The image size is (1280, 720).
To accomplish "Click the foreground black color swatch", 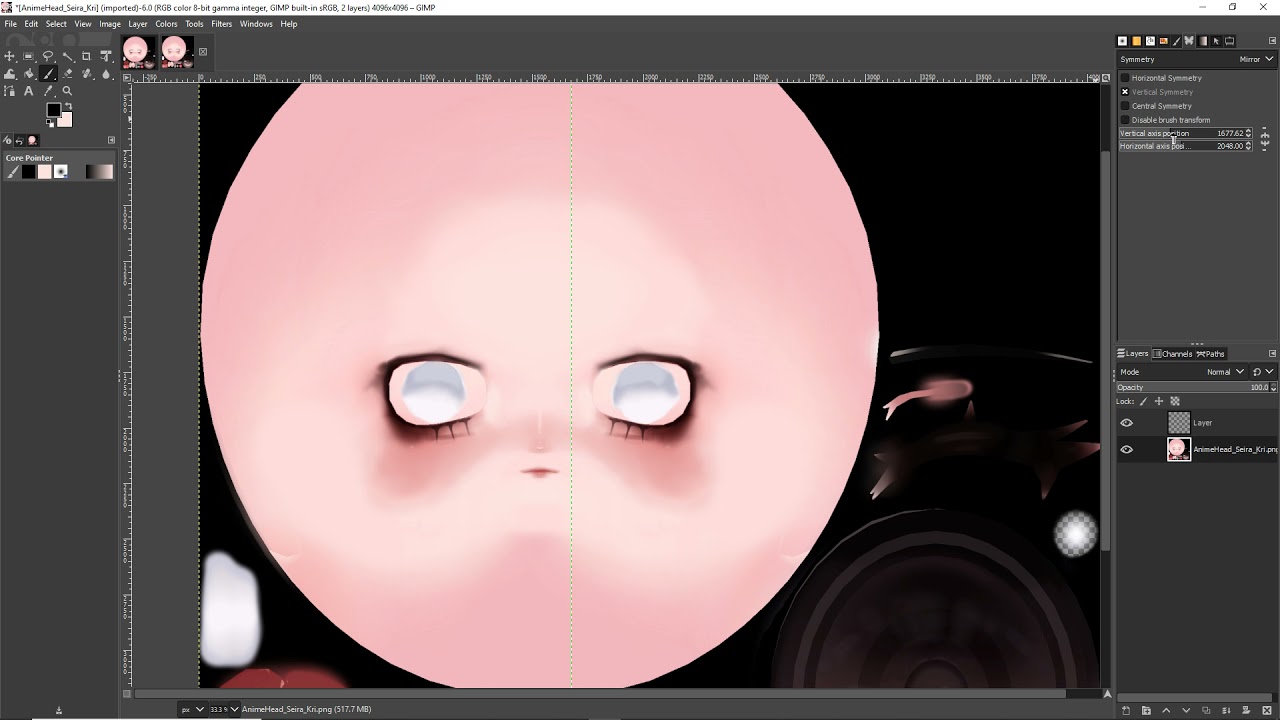I will [x=53, y=111].
